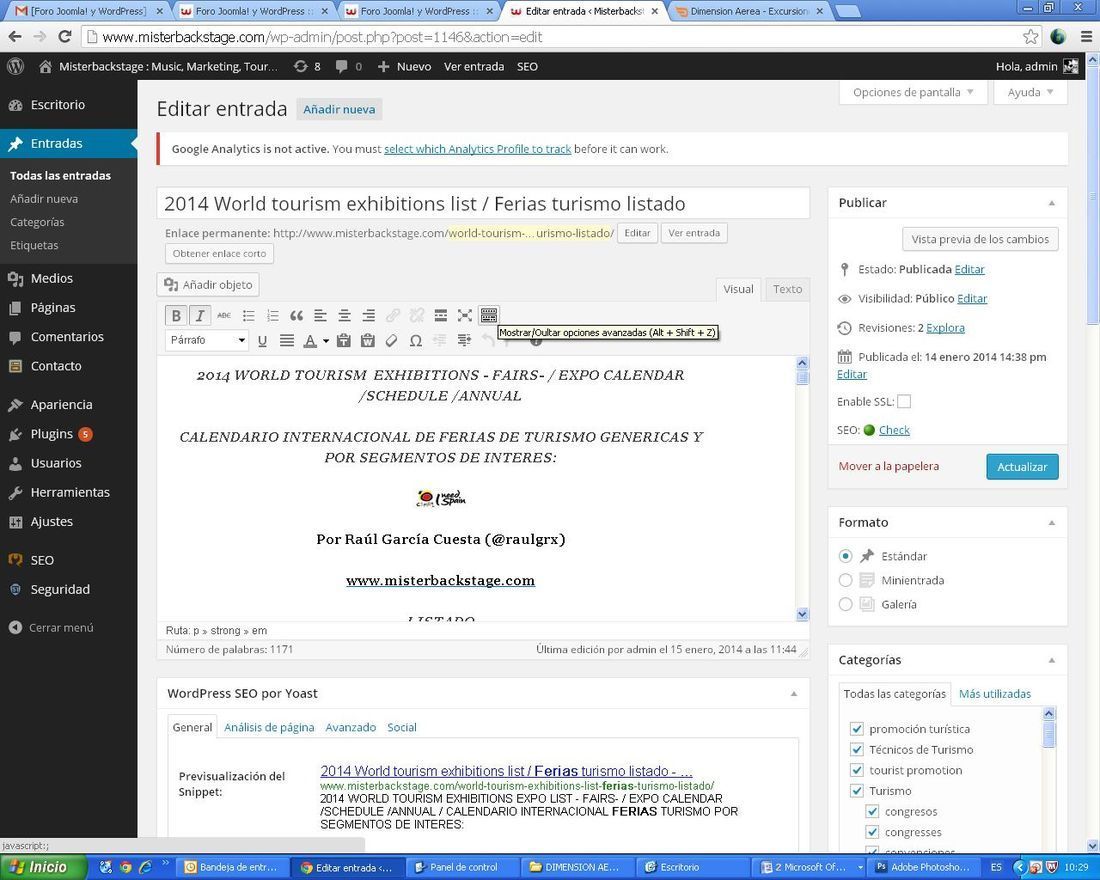Image resolution: width=1100 pixels, height=880 pixels.
Task: Uncheck promoción turística category
Action: click(857, 729)
